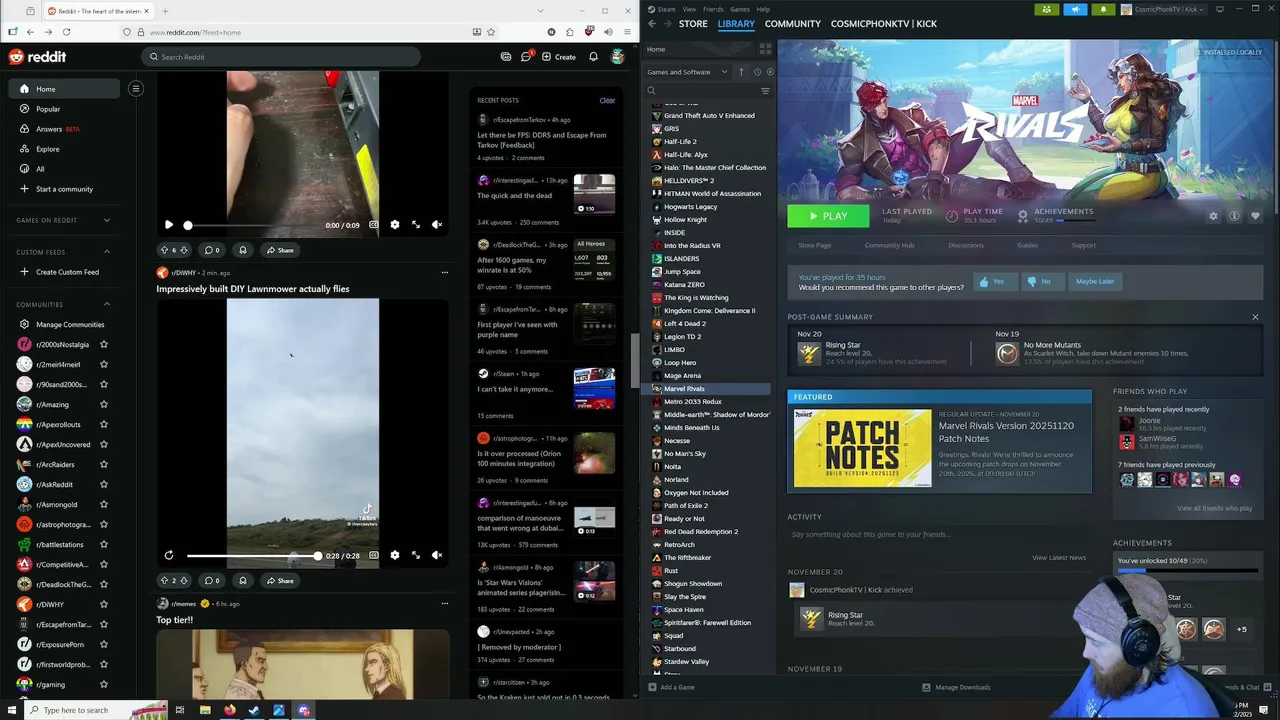Click Create post button on Reddit
The height and width of the screenshot is (720, 1280).
tap(559, 57)
